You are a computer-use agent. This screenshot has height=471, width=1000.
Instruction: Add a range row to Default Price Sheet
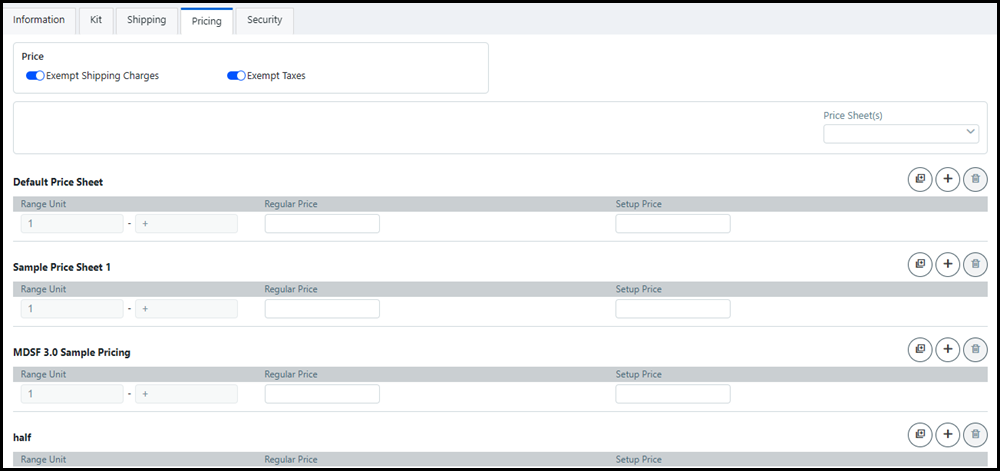point(947,180)
